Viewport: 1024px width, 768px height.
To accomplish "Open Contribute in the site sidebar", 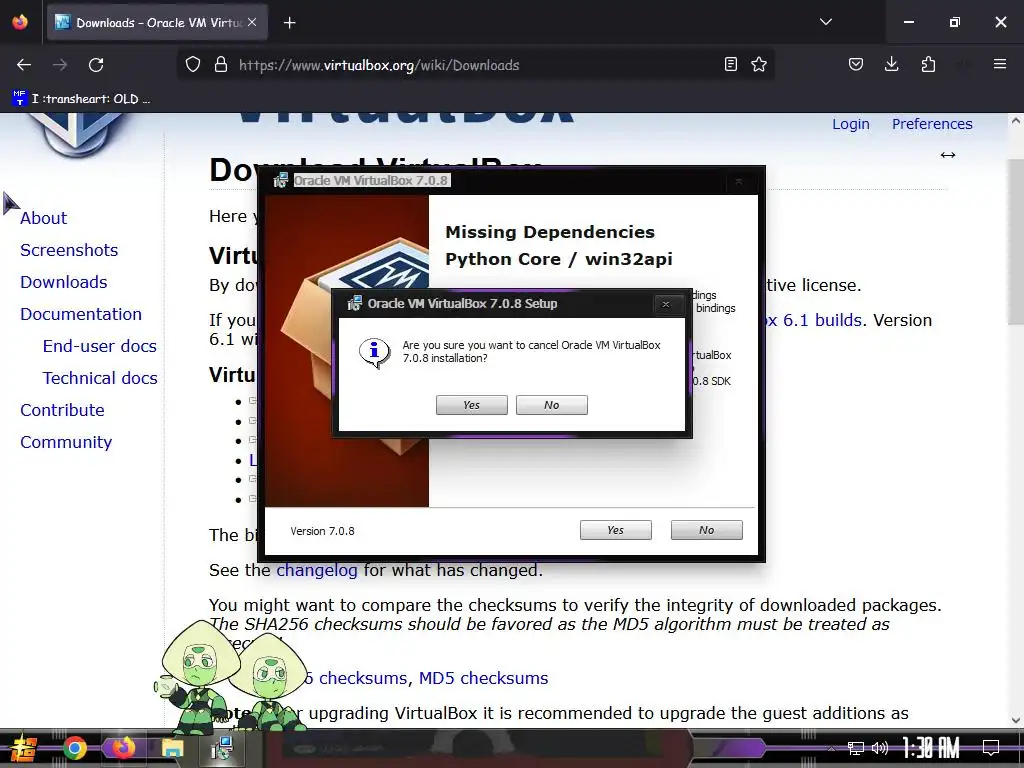I will (x=63, y=410).
